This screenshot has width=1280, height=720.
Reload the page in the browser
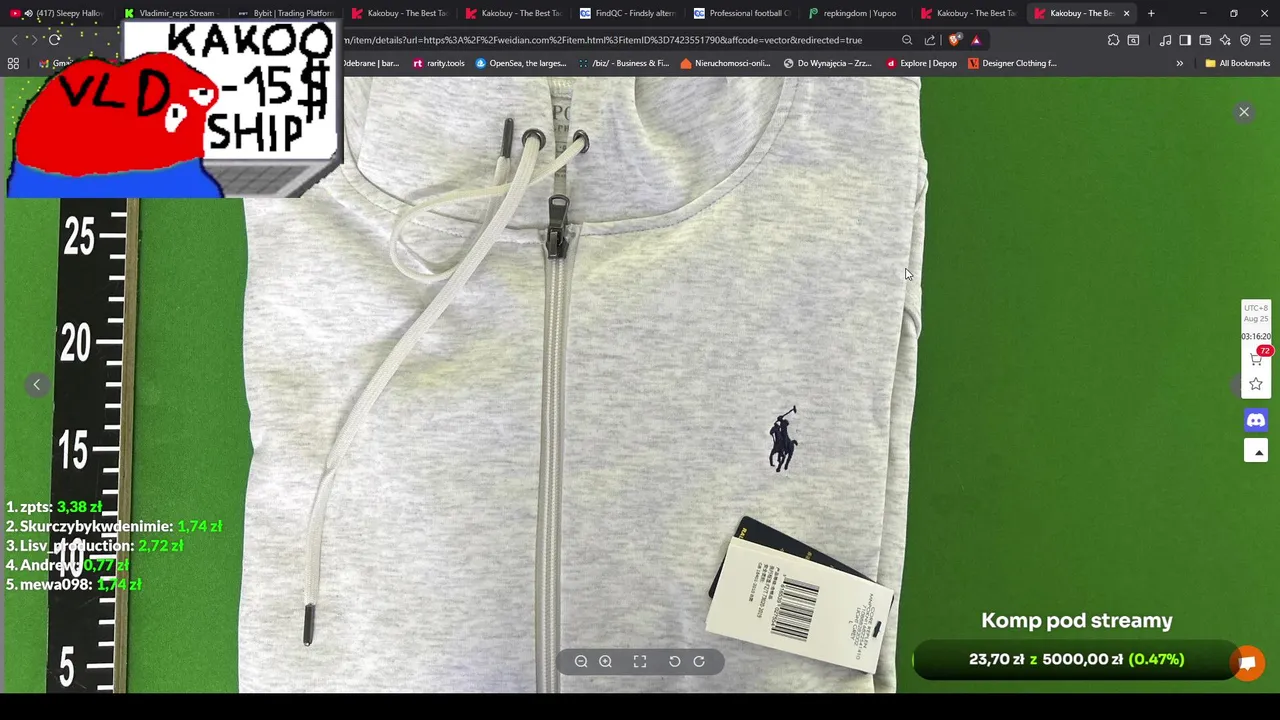tap(55, 40)
